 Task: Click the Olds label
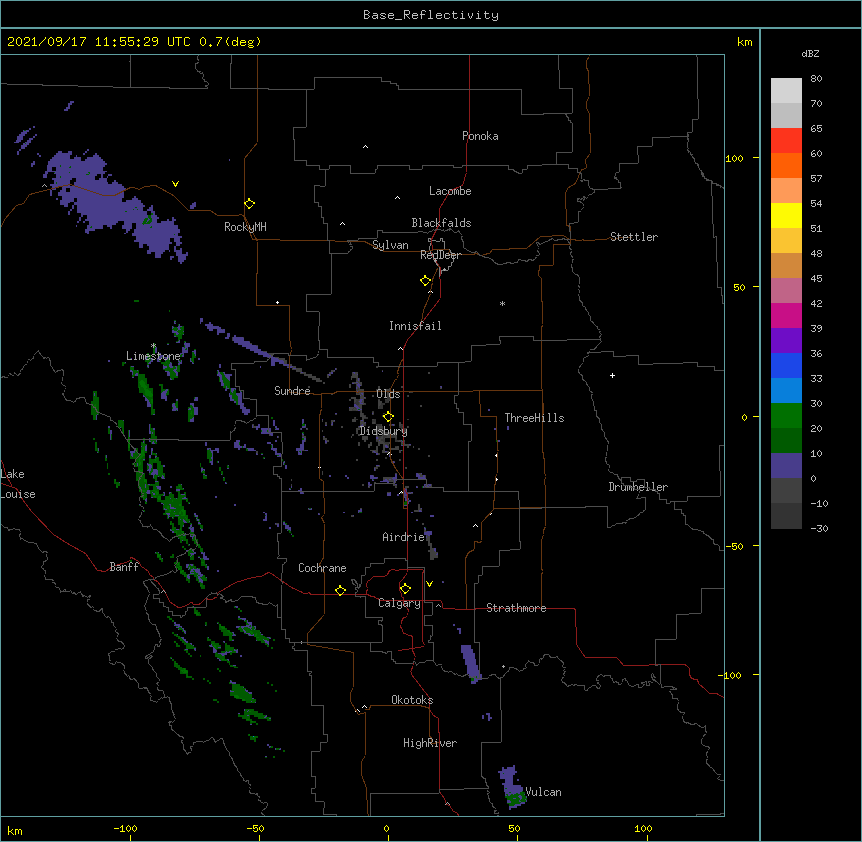[x=388, y=394]
